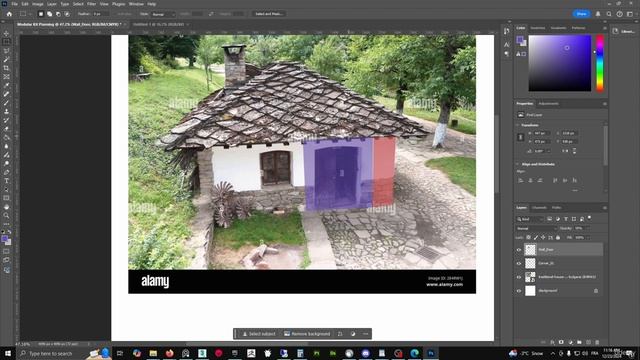
Task: Click inside the color picker field
Action: tap(560, 63)
